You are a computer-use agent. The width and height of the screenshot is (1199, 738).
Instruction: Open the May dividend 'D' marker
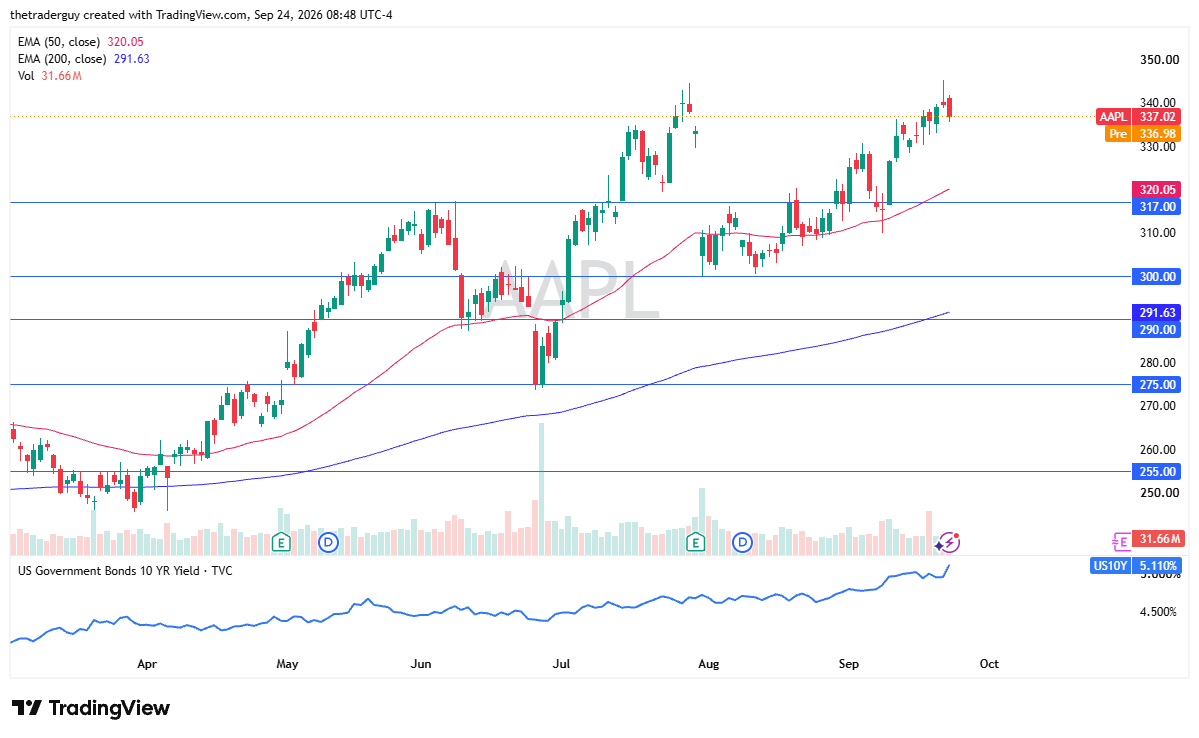click(329, 543)
